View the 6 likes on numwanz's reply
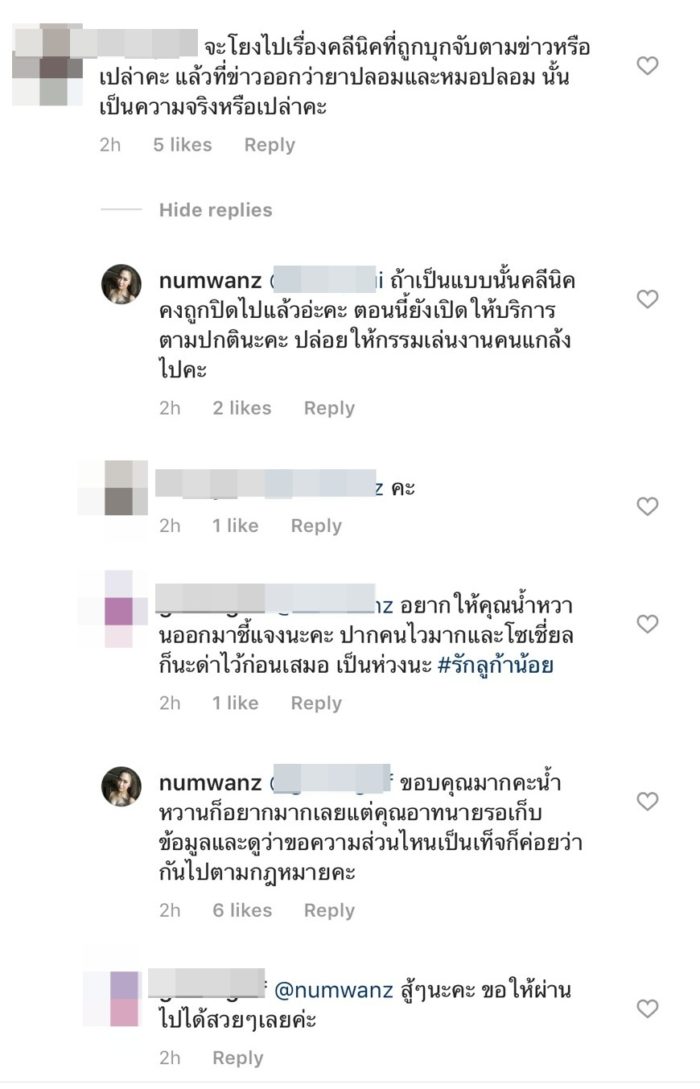Viewport: 700px width, 1089px height. click(x=242, y=910)
